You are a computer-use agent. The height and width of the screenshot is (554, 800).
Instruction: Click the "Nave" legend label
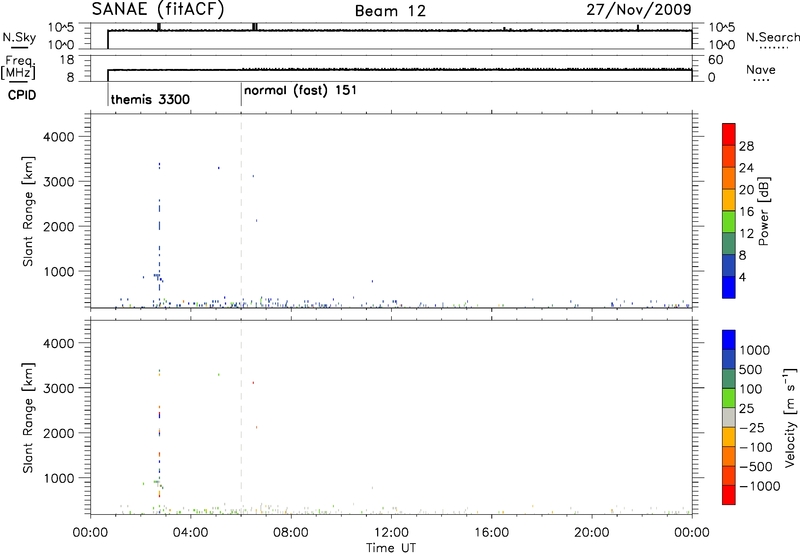(761, 70)
